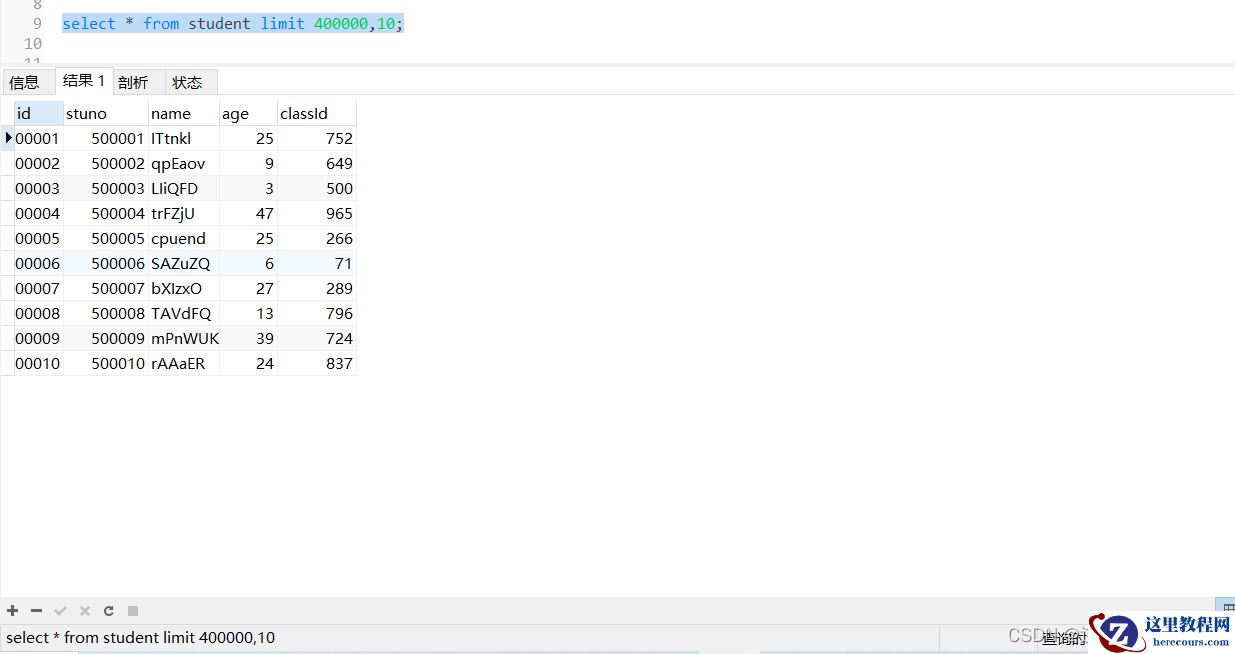Click stuno cell 500004

point(106,213)
